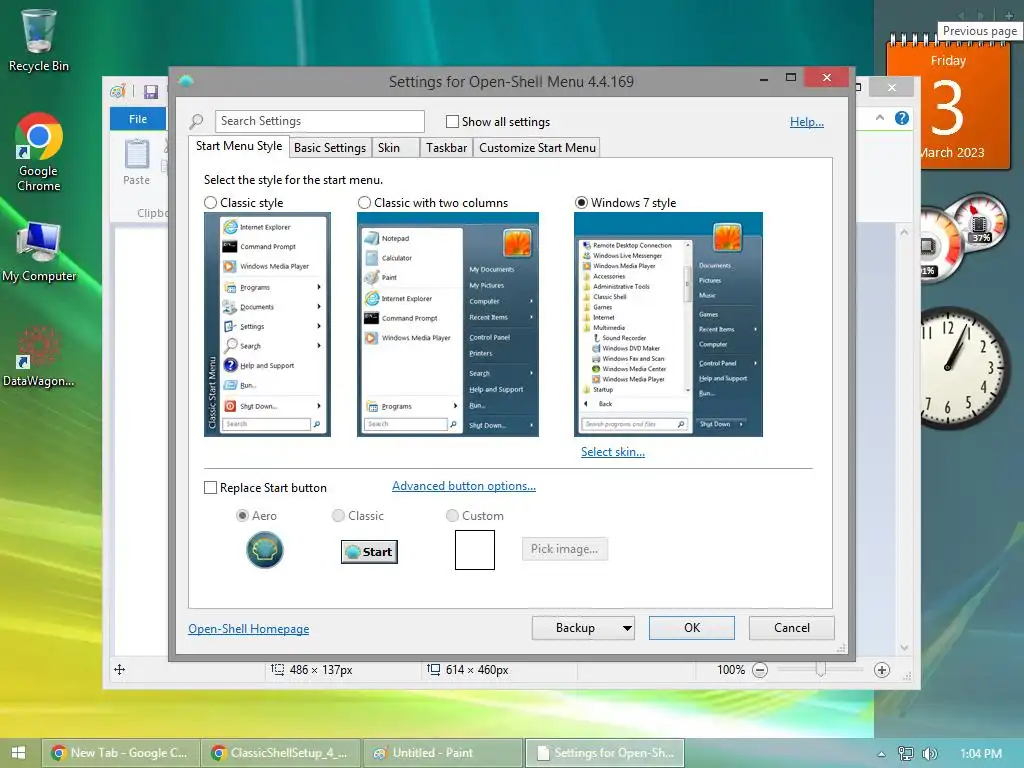1024x768 pixels.
Task: Switch to ClassicShellSetup Chrome taskbar item
Action: (x=281, y=753)
